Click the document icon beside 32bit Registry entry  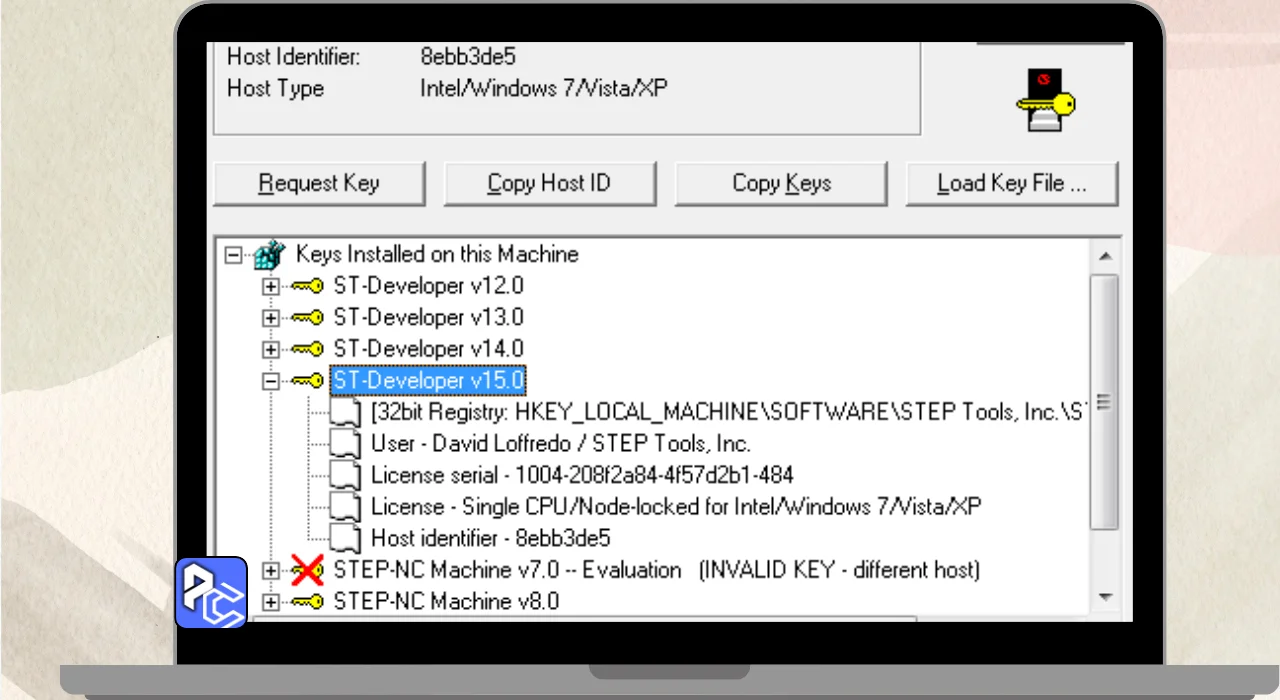(x=345, y=412)
